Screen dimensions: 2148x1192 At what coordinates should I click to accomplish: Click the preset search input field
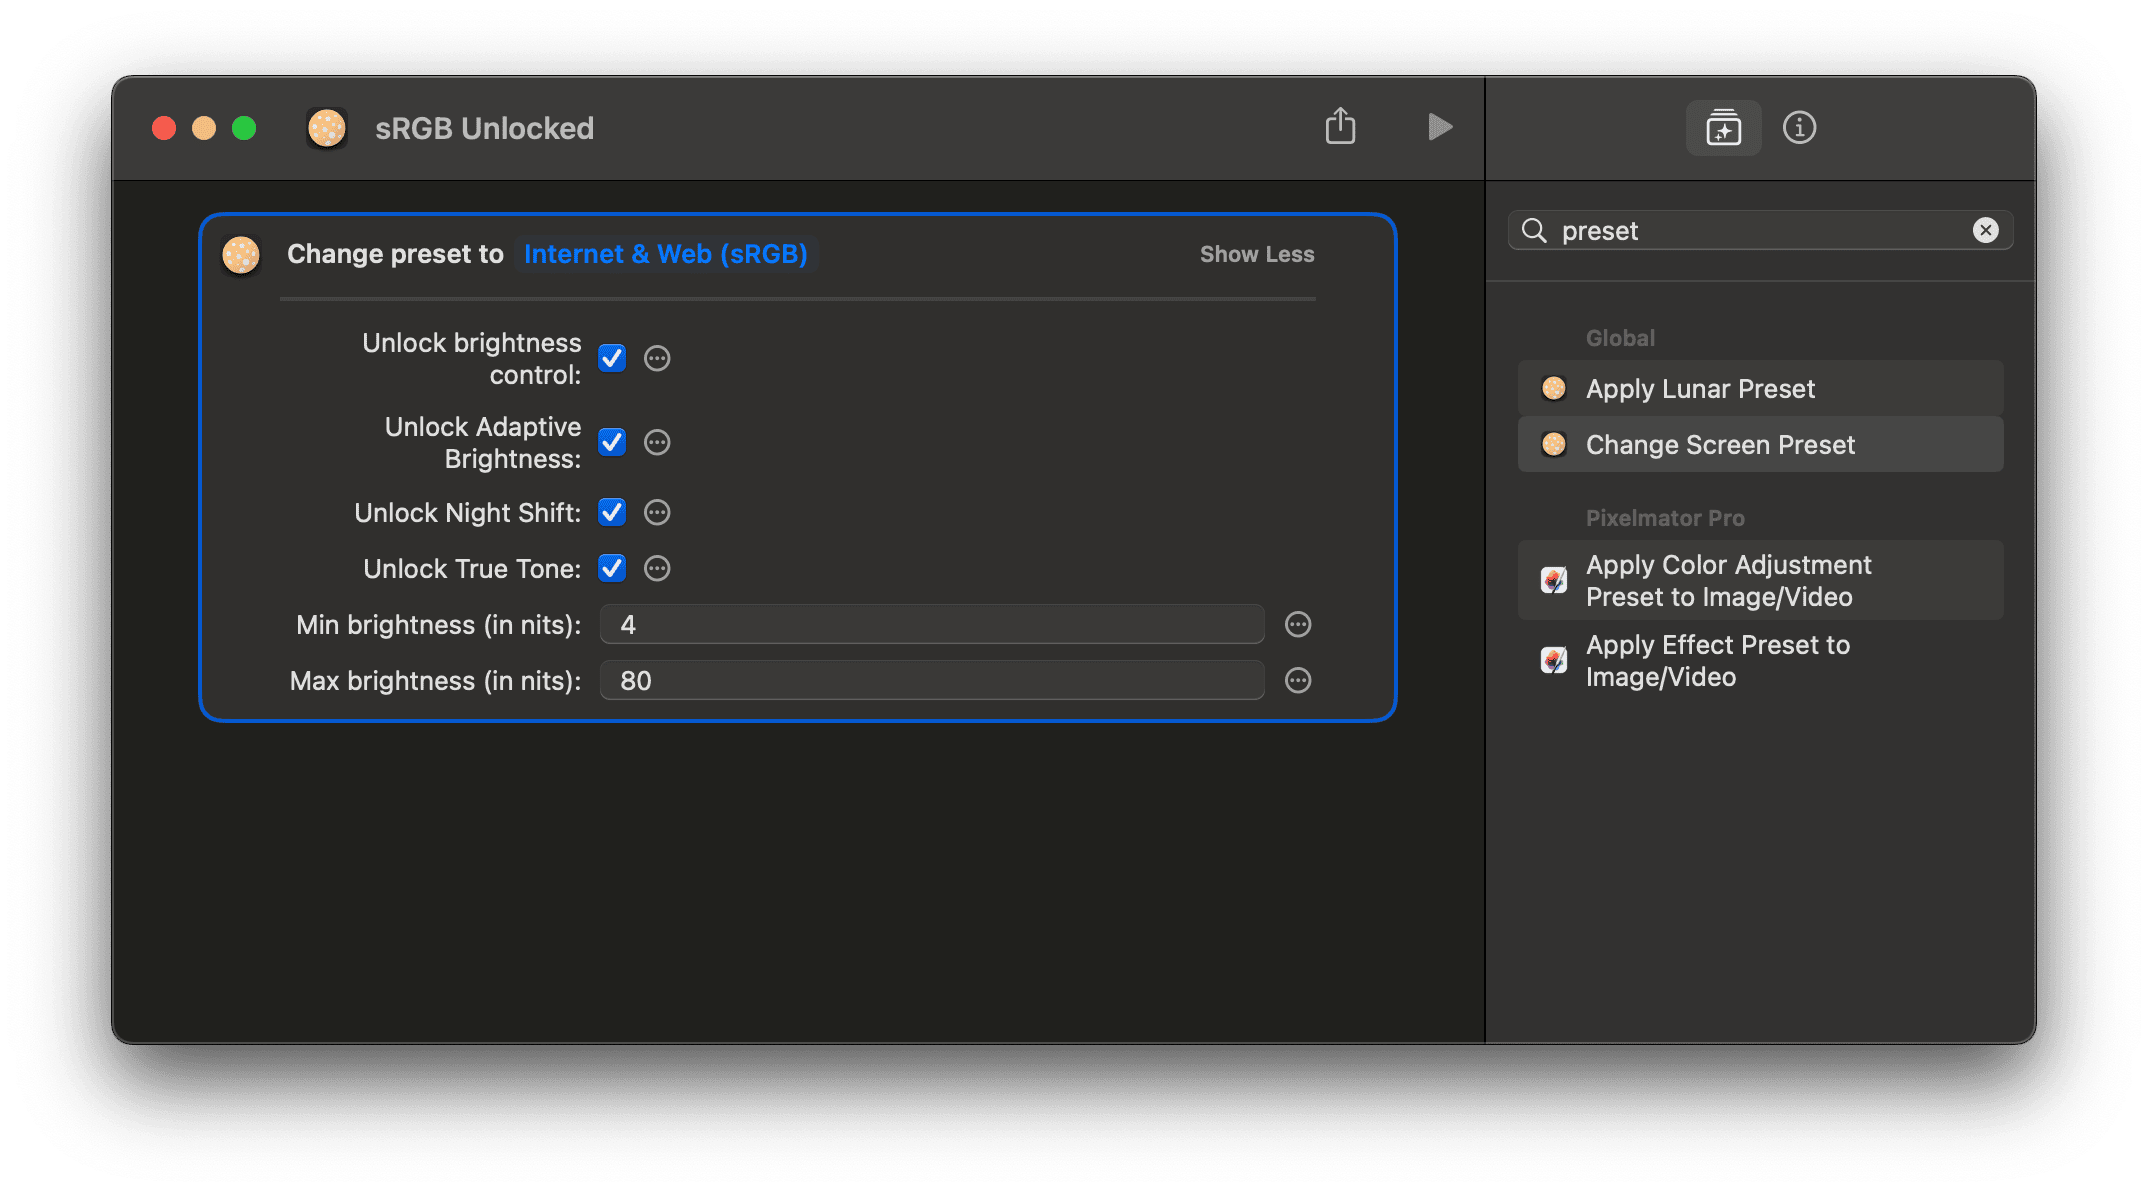1760,231
